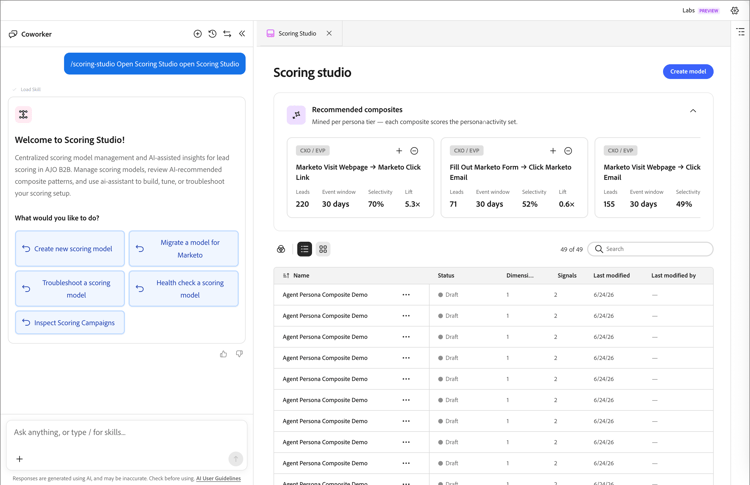Give thumbs up to the welcome response
The height and width of the screenshot is (485, 750).
pyautogui.click(x=223, y=354)
